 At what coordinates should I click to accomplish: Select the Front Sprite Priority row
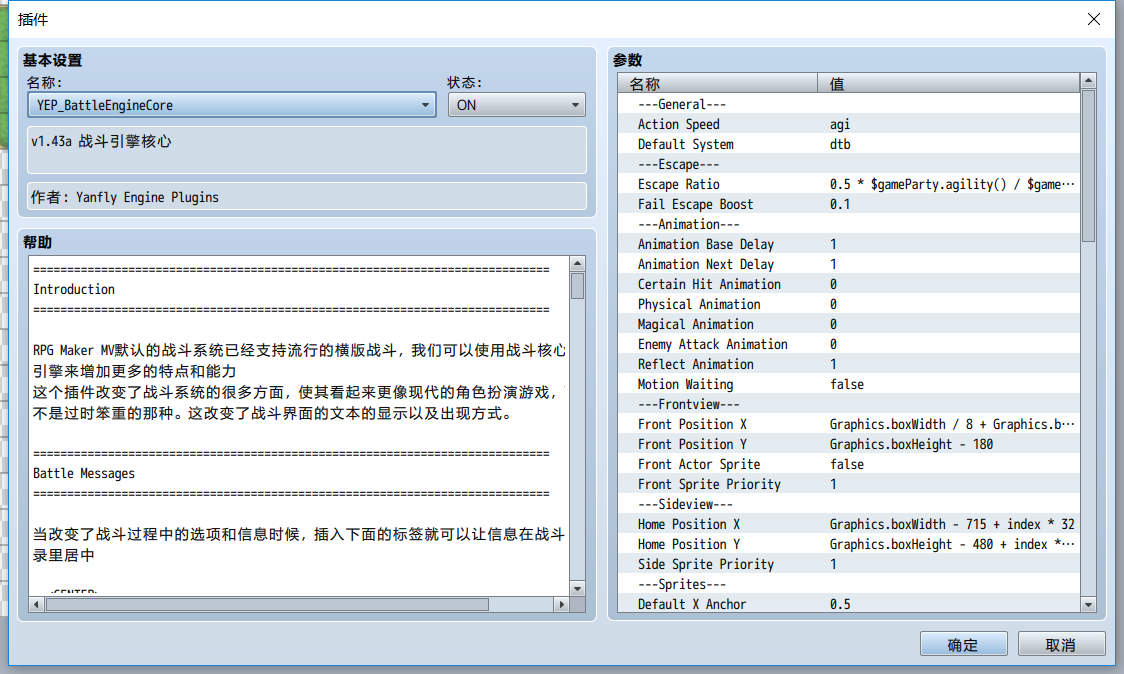tap(849, 485)
